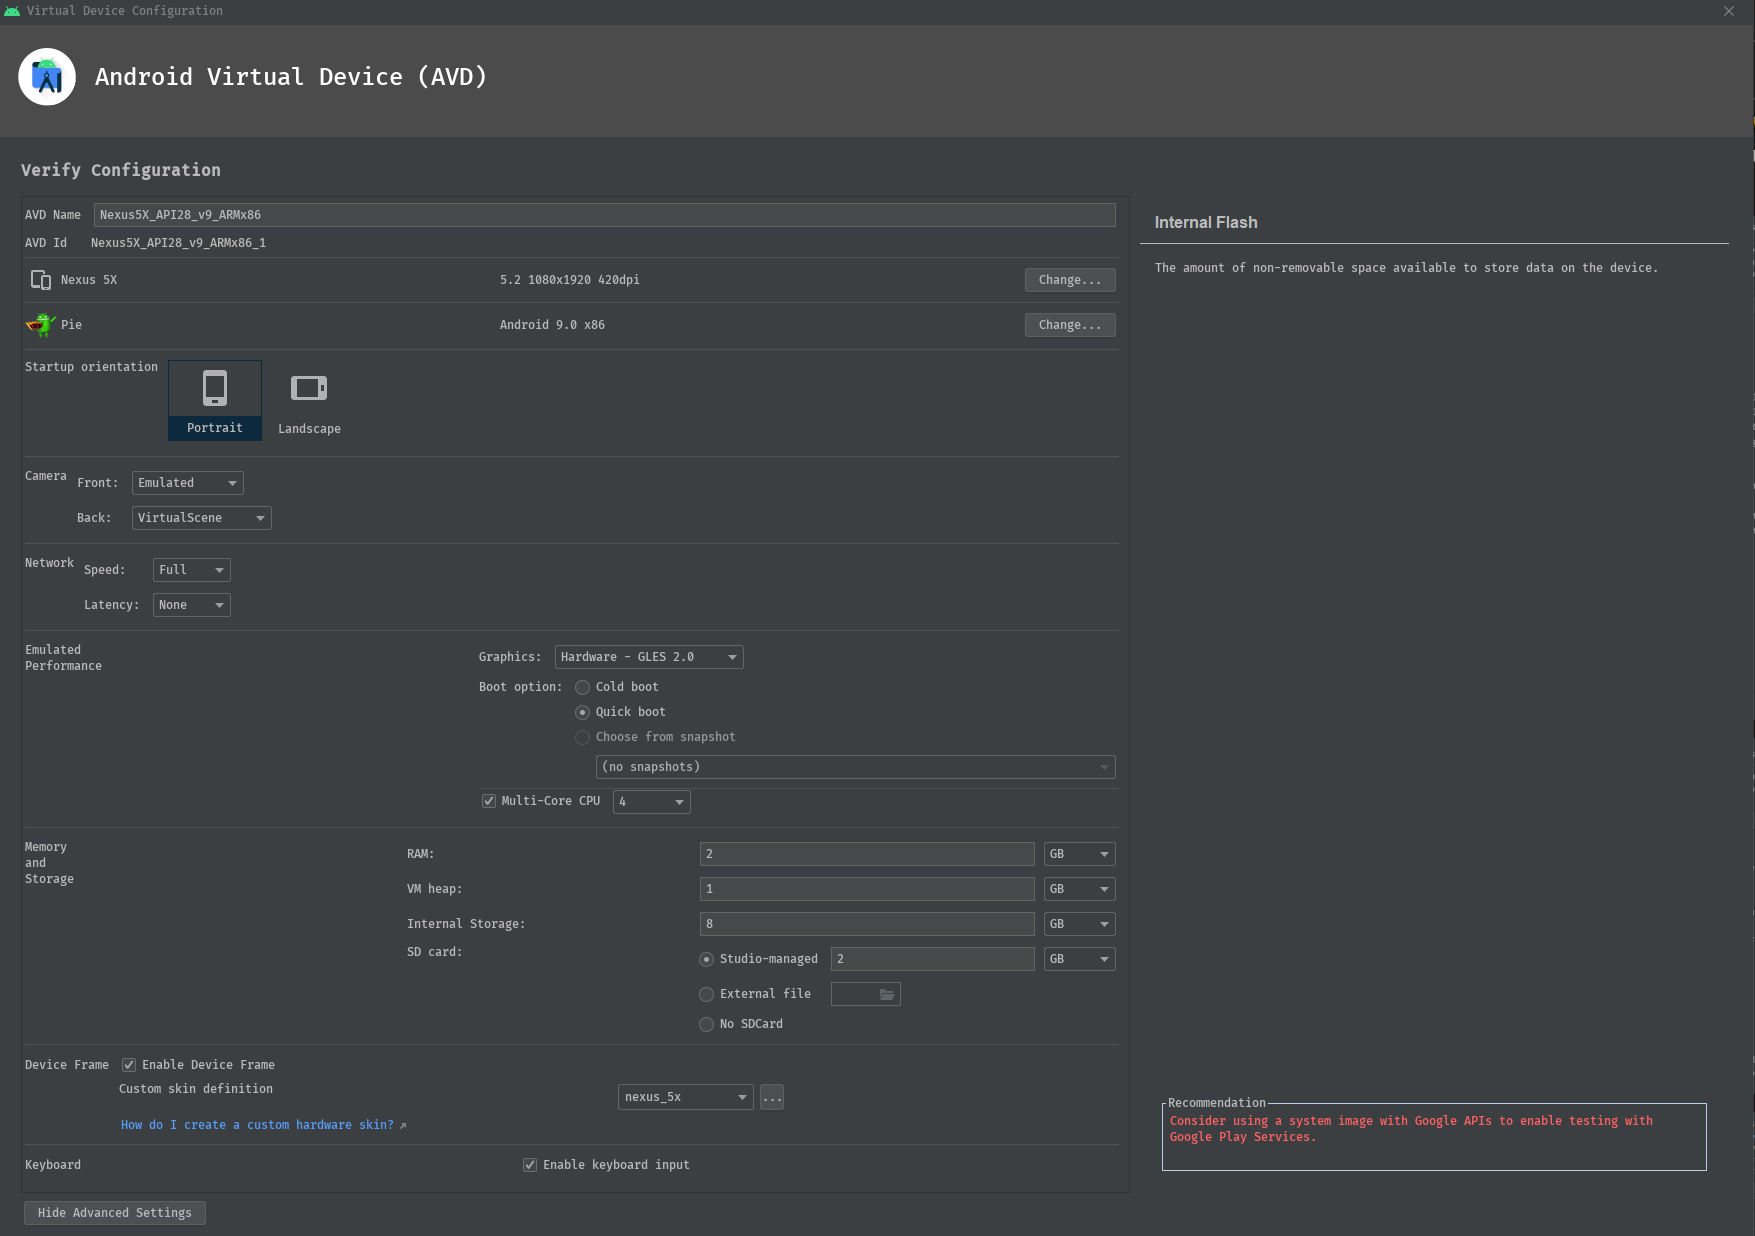Click the External file browse folder icon
The height and width of the screenshot is (1236, 1755).
pos(887,994)
